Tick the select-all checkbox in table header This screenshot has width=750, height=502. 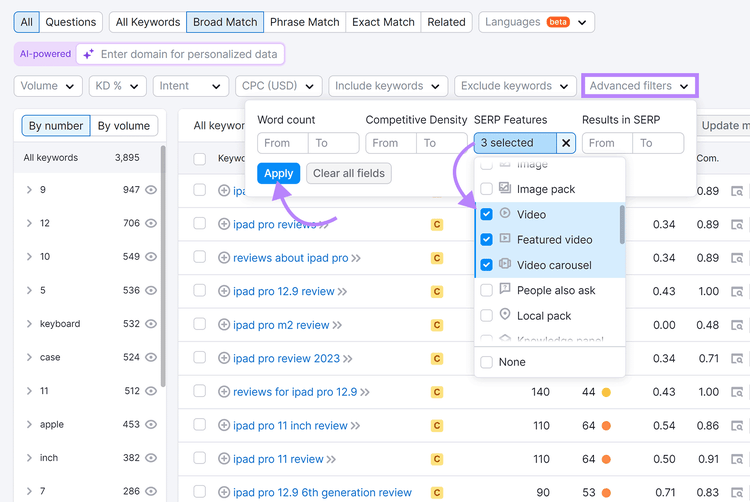199,159
